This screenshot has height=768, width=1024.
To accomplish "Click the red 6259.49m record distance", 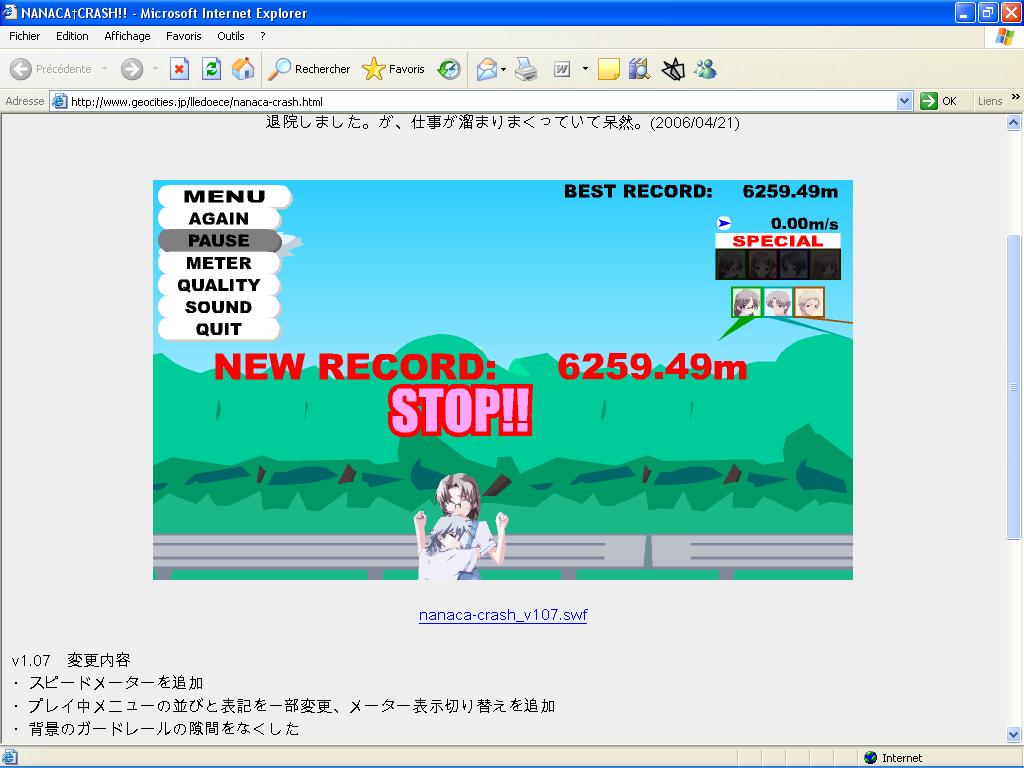I will pos(652,366).
